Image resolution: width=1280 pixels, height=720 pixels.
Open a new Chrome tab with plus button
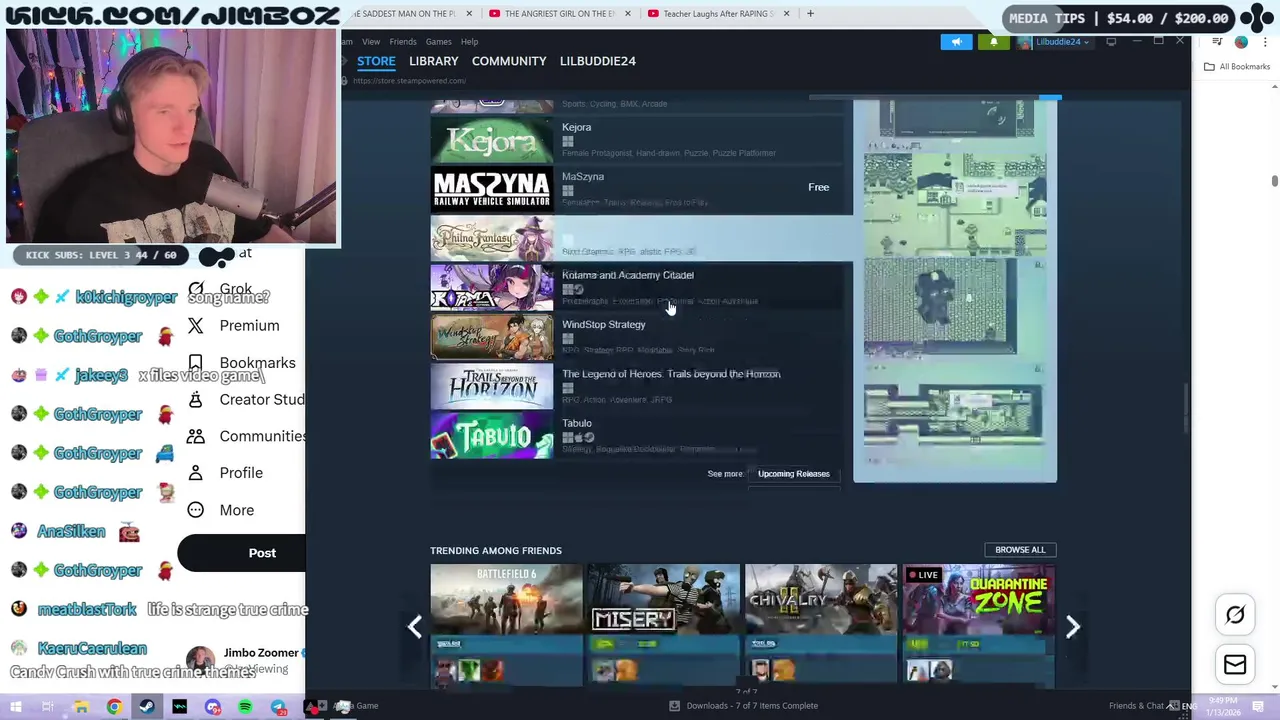pyautogui.click(x=810, y=14)
